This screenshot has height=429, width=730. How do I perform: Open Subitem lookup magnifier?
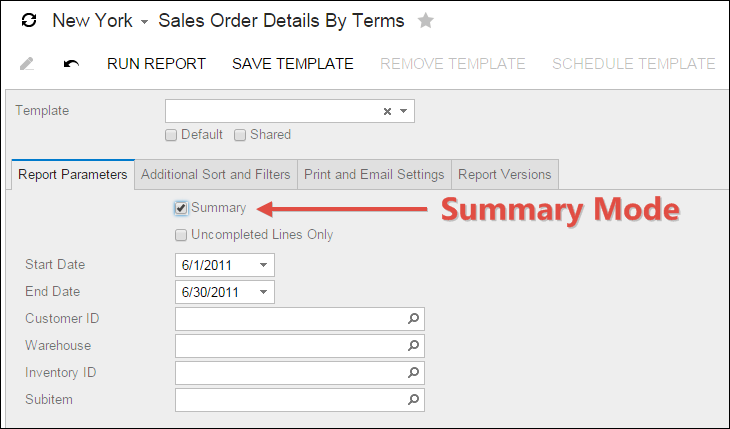tap(413, 400)
